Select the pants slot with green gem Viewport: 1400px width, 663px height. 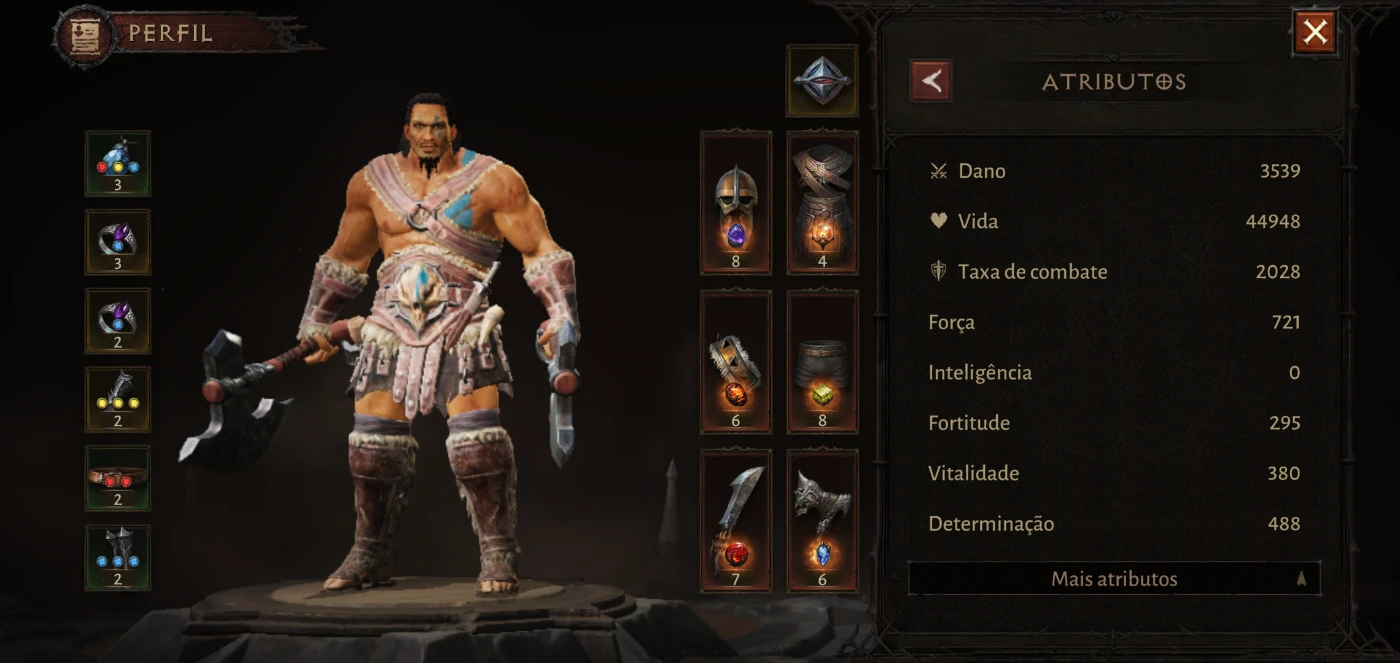[822, 362]
